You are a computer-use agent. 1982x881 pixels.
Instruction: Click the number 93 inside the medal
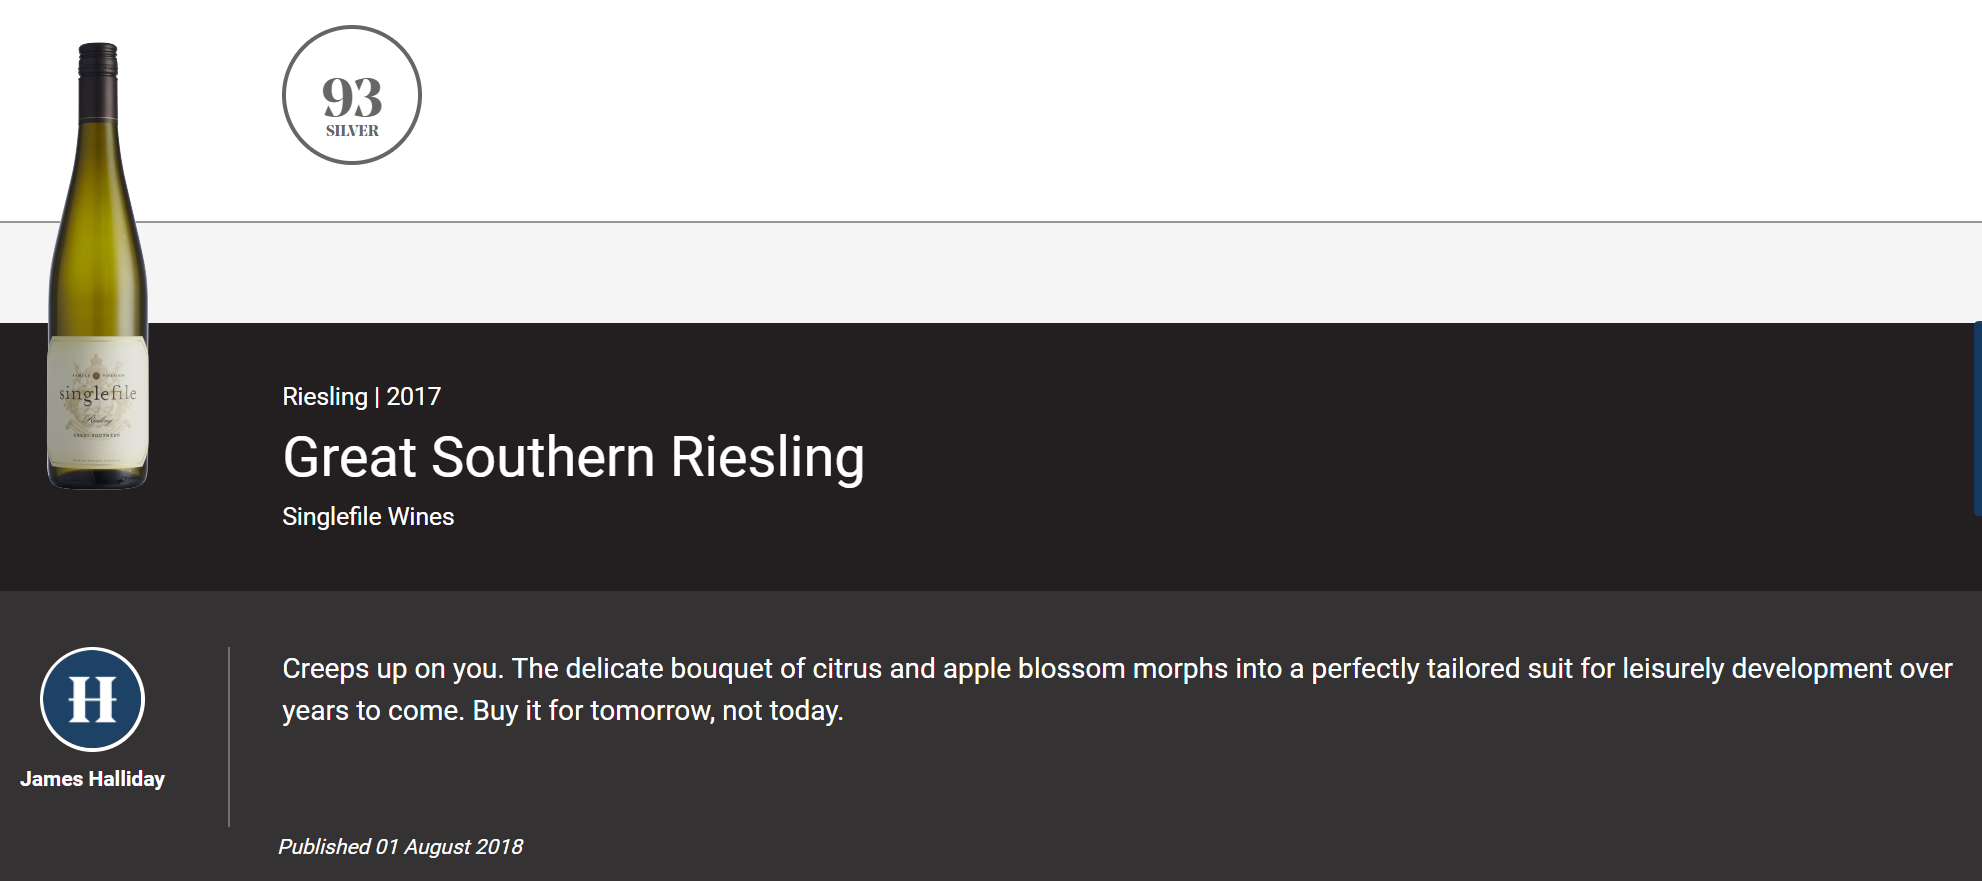pos(352,98)
